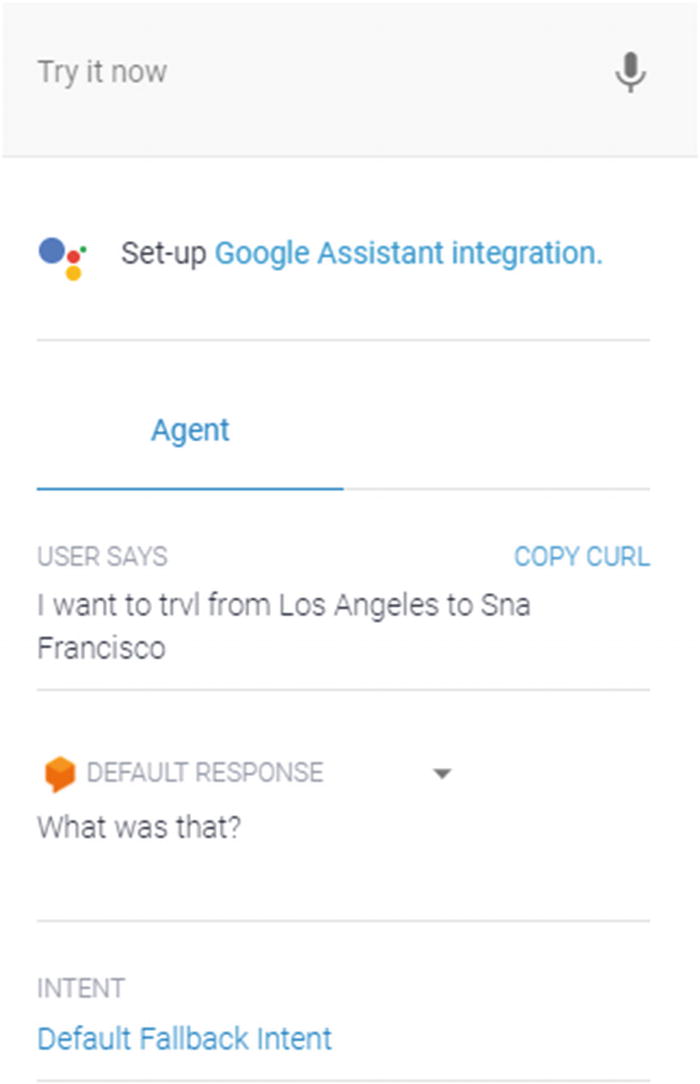The image size is (700, 1084).
Task: Click the colorful Google Assistant logo
Action: click(x=62, y=258)
